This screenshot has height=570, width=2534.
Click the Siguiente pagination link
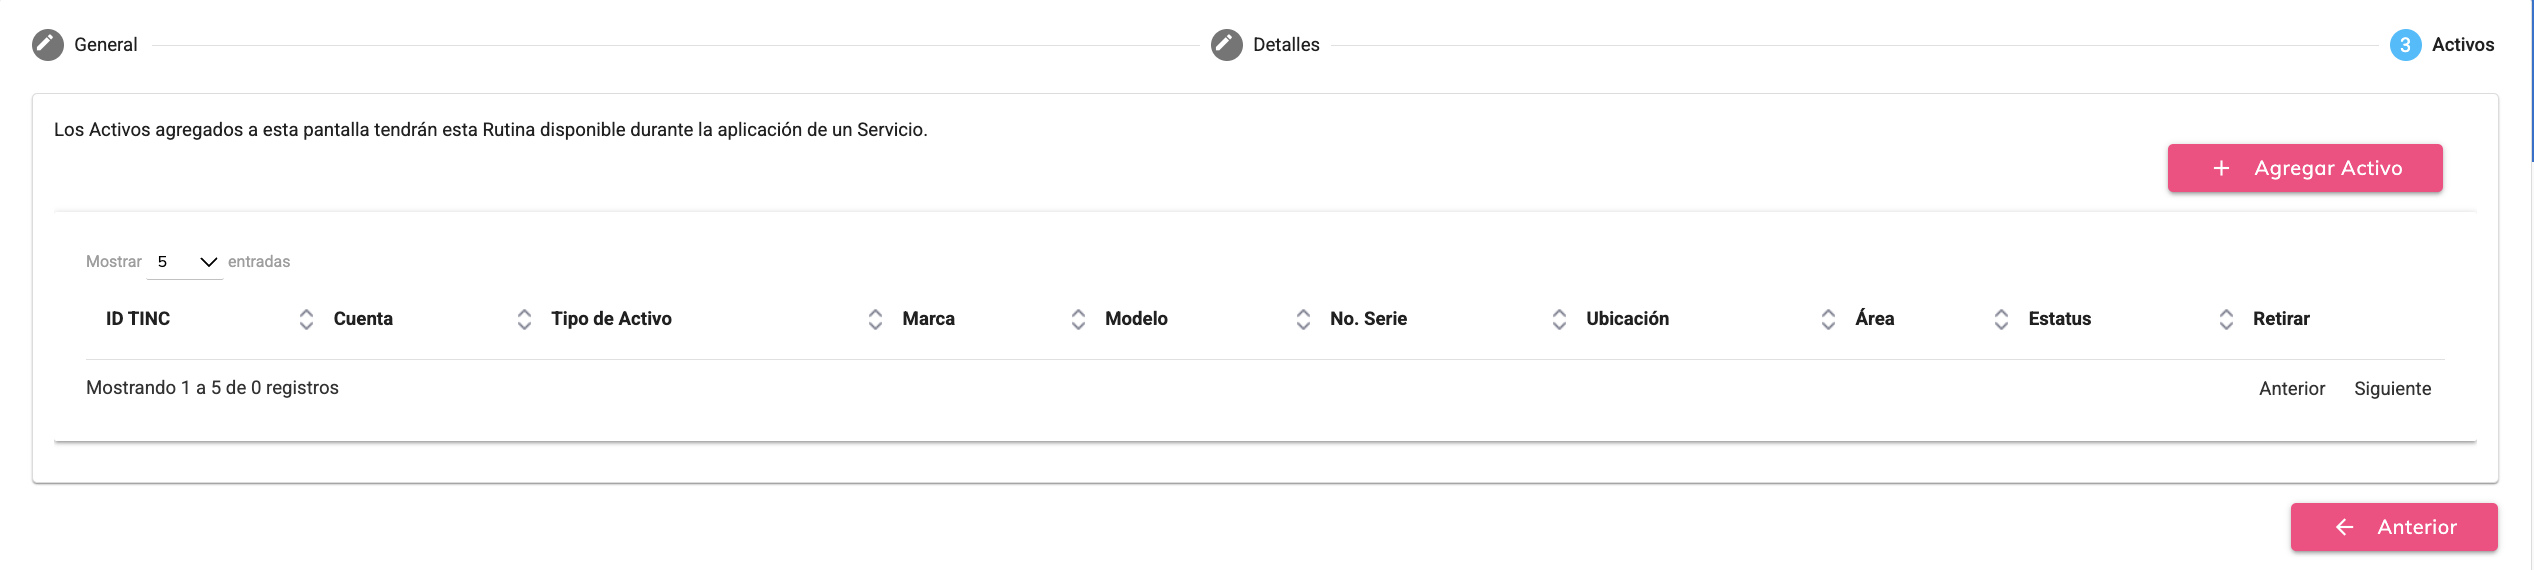coord(2392,389)
